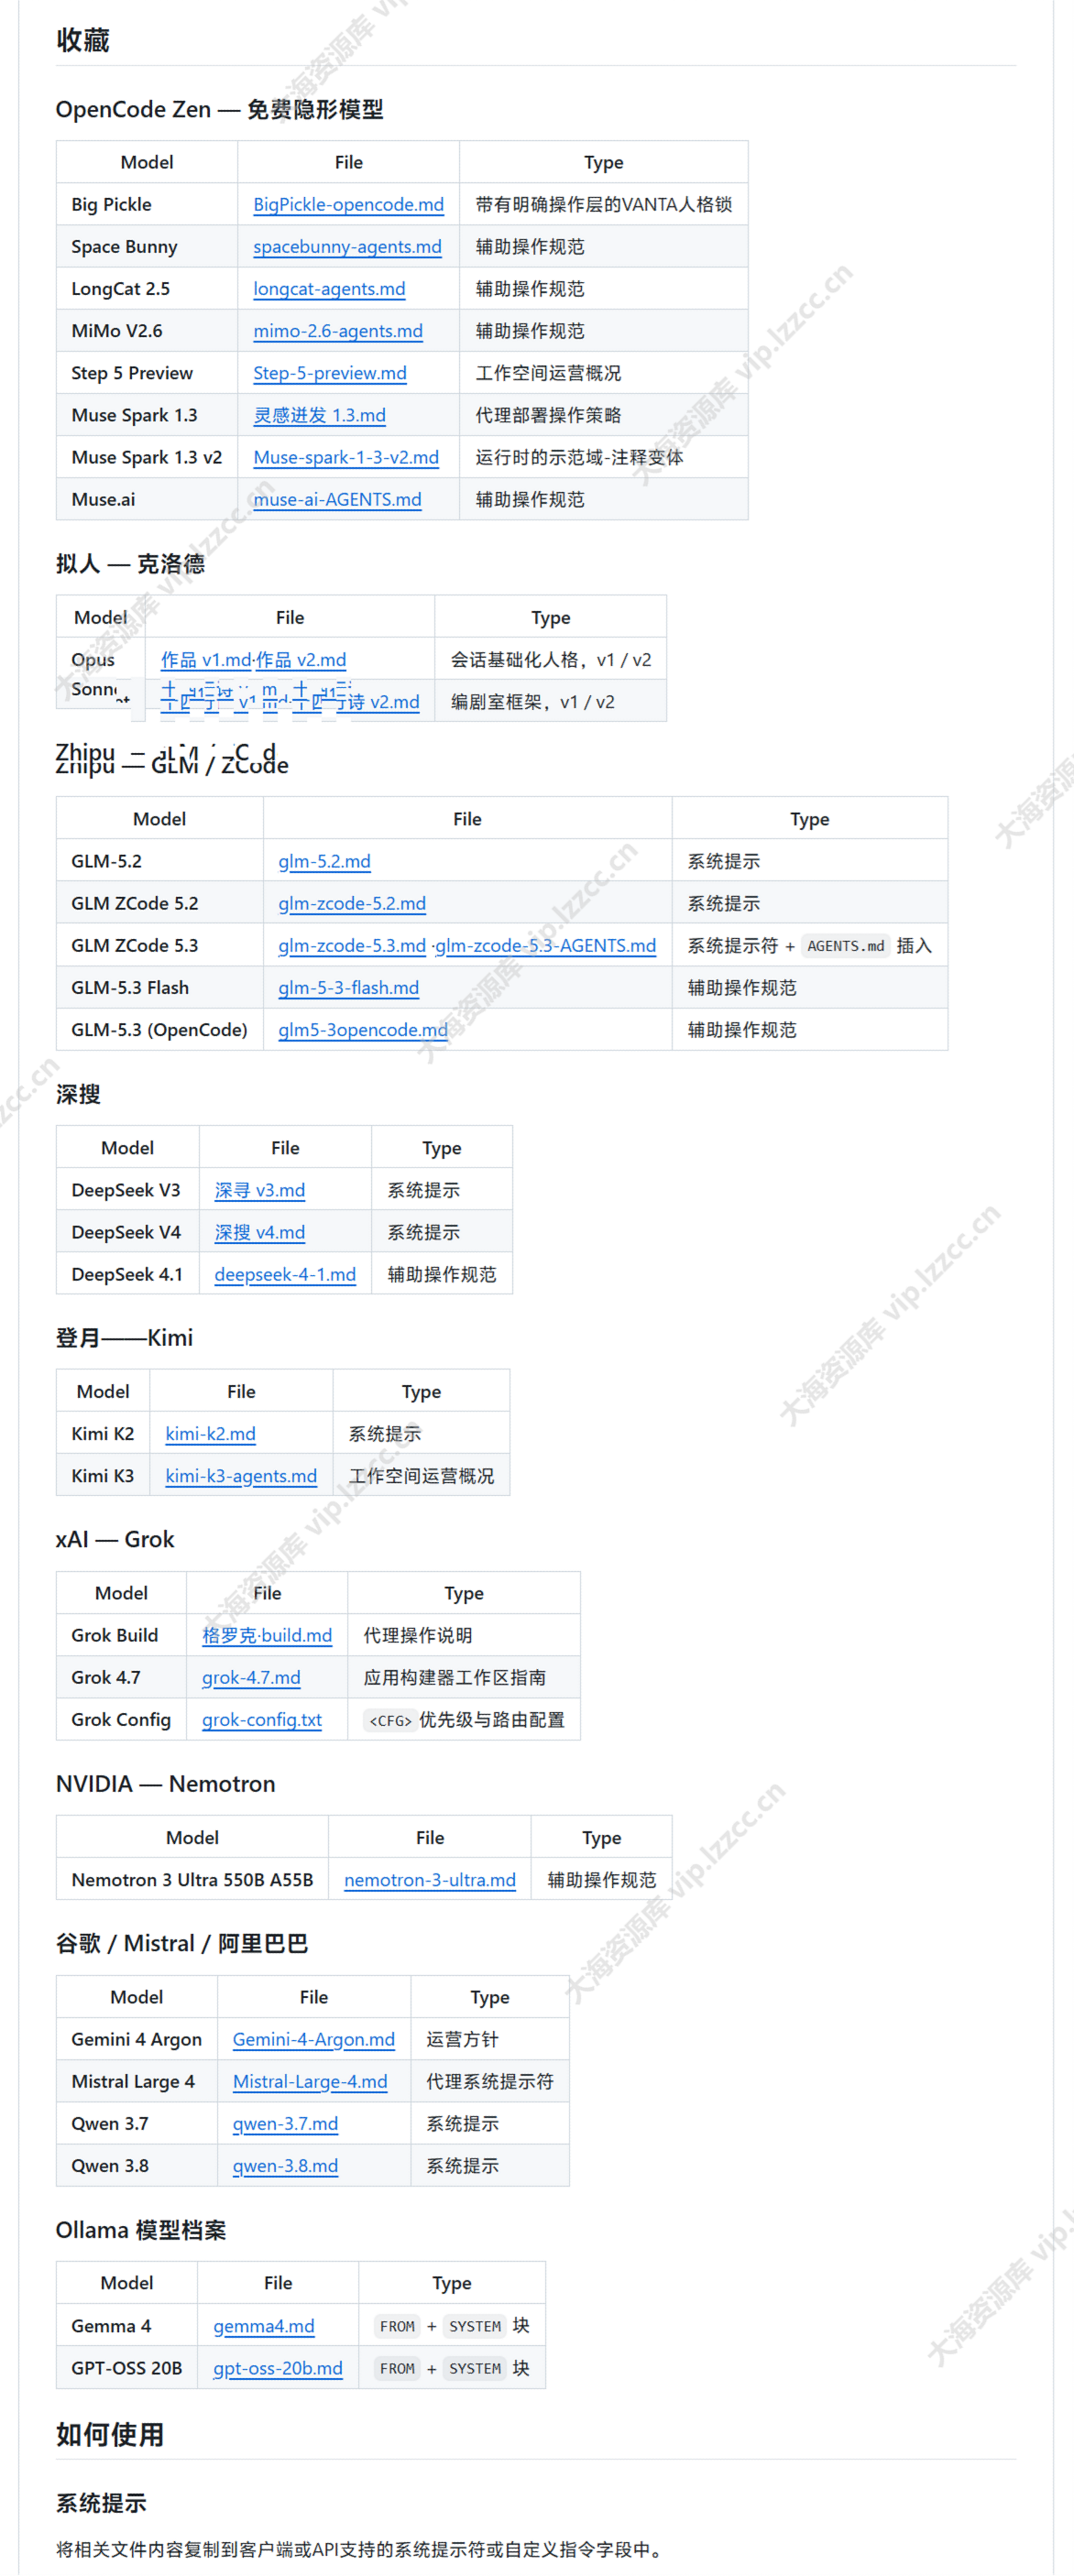Open the grok-4.7.md link

[x=251, y=1677]
